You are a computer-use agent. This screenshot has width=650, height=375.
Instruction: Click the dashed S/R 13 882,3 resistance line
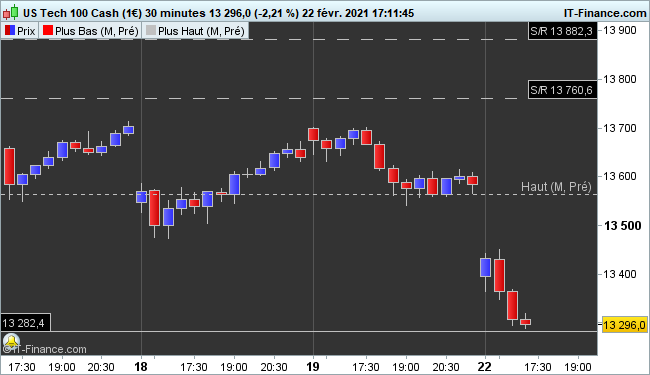coord(259,39)
